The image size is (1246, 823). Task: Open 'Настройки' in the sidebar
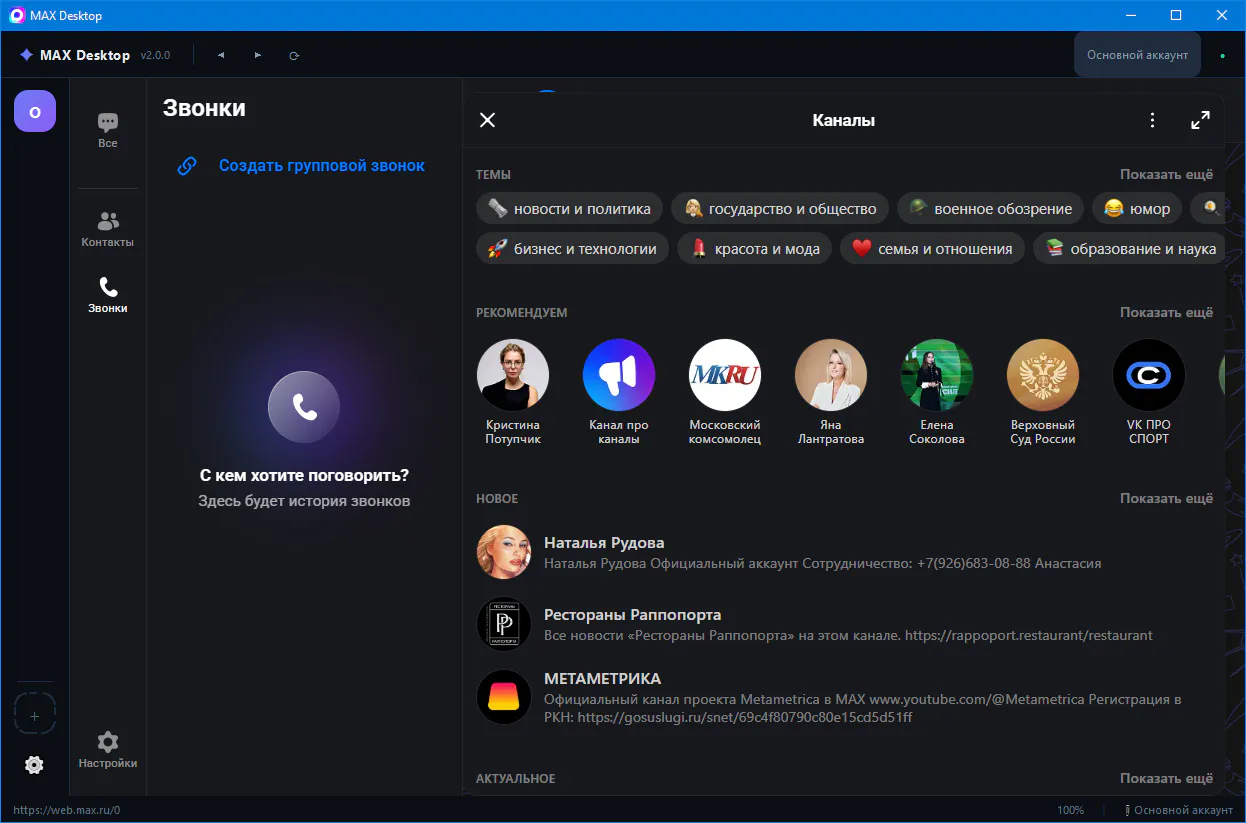(108, 750)
